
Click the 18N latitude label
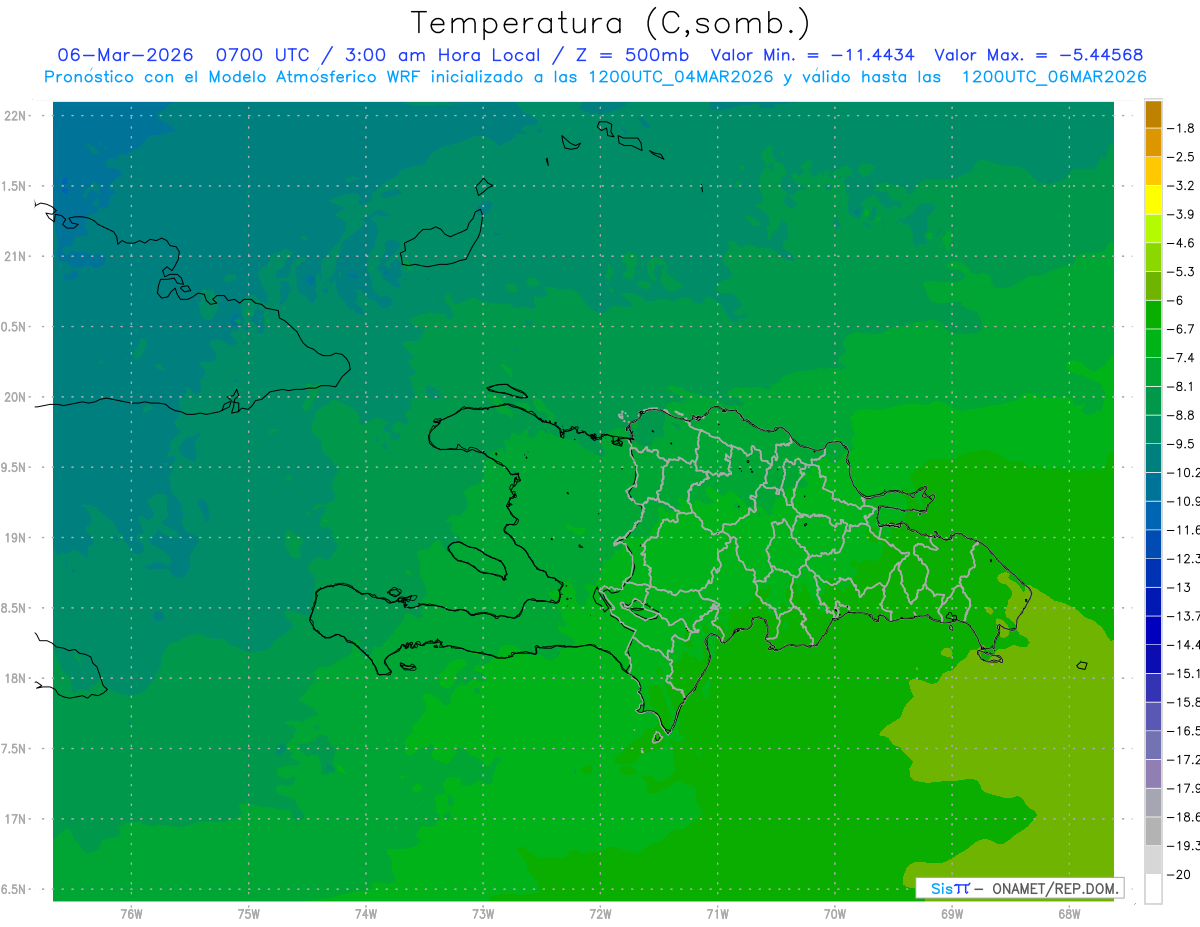(17, 678)
